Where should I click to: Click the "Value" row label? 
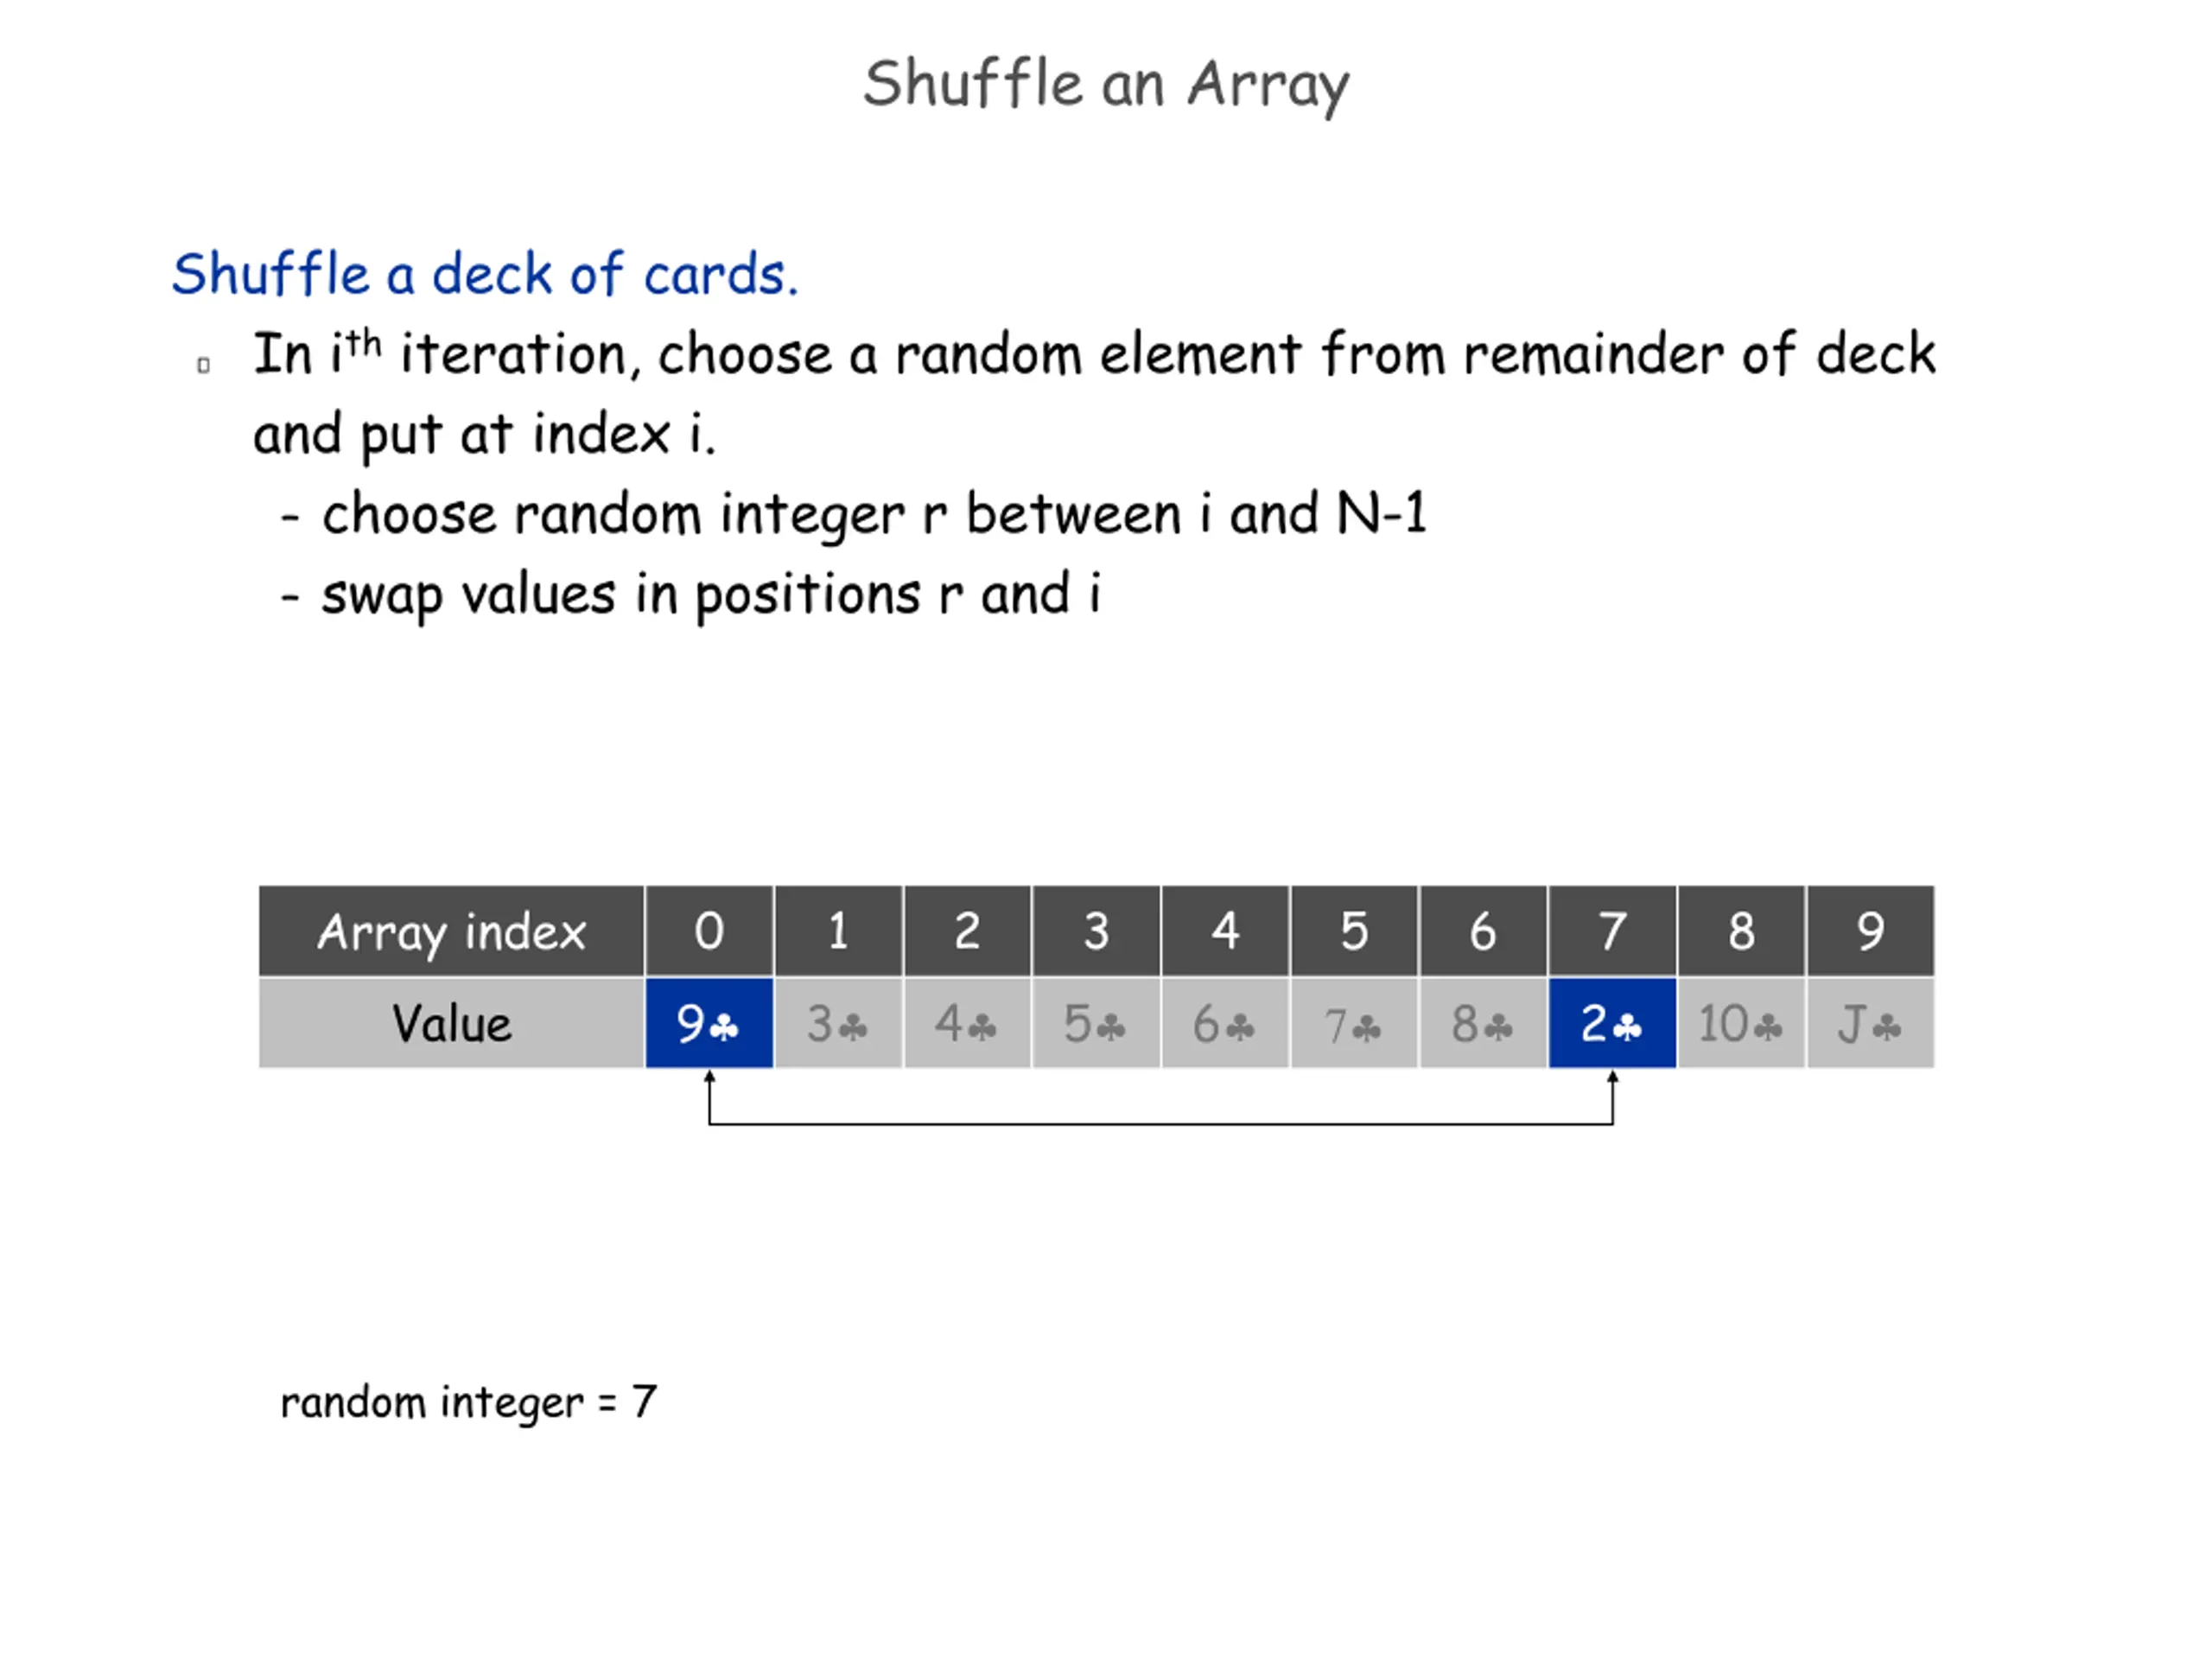[451, 1023]
